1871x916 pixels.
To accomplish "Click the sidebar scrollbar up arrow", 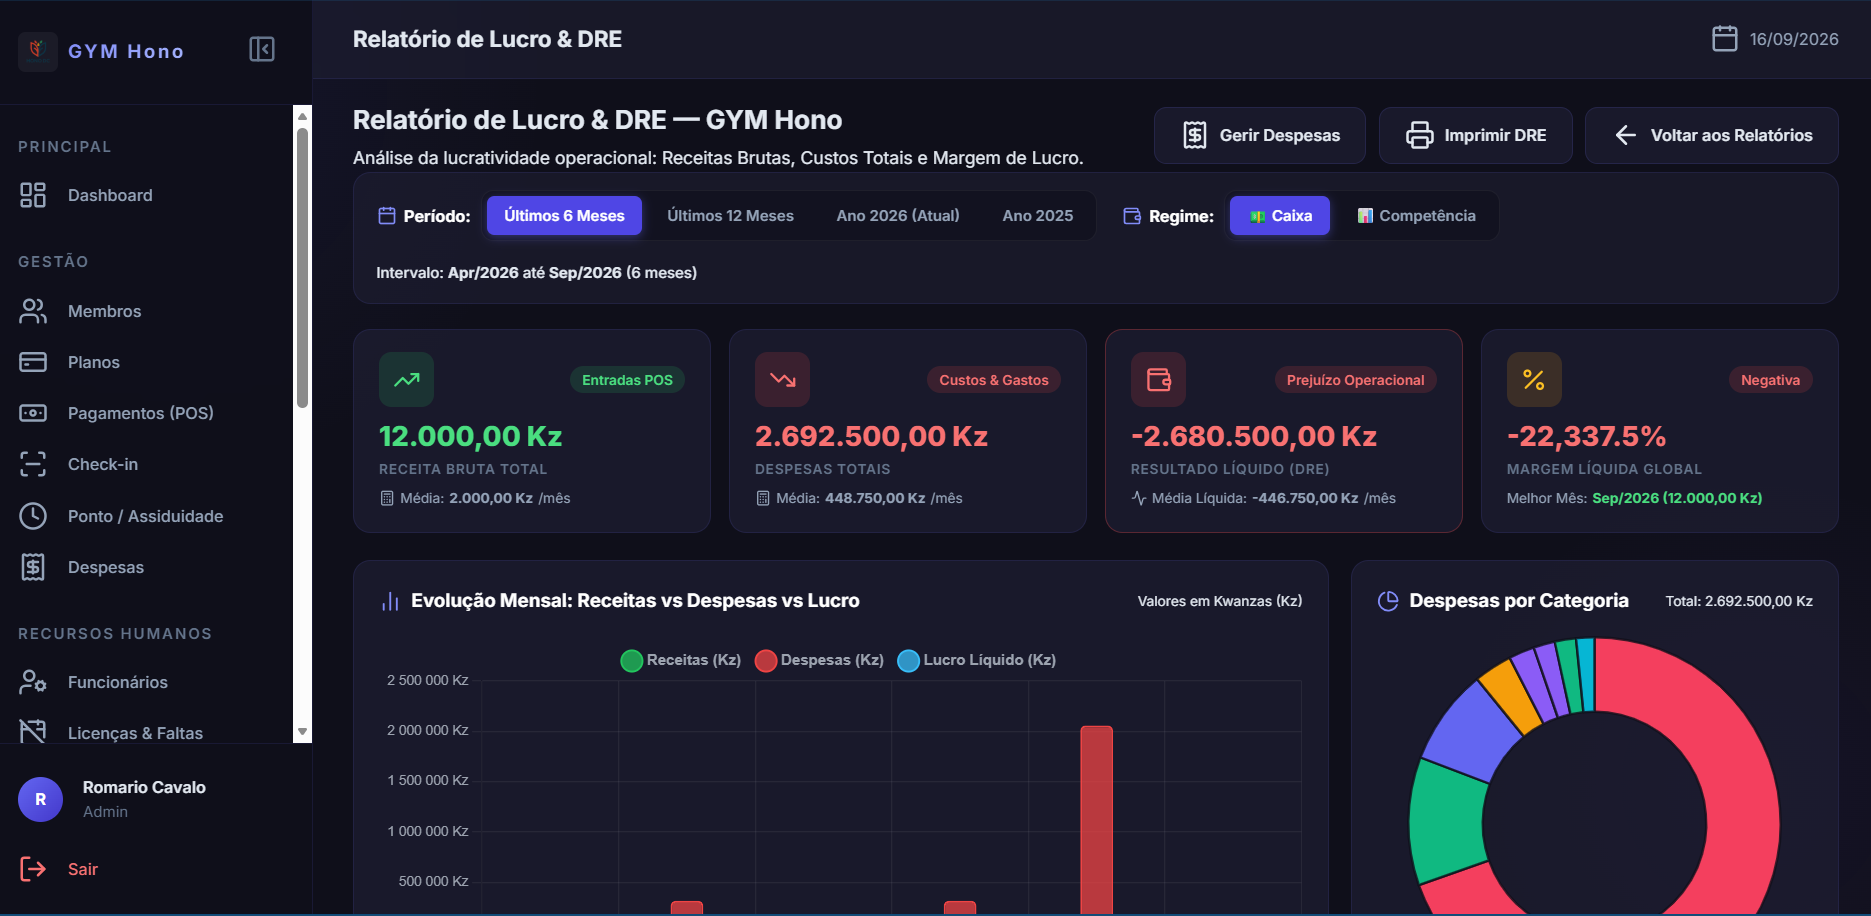I will tap(302, 116).
